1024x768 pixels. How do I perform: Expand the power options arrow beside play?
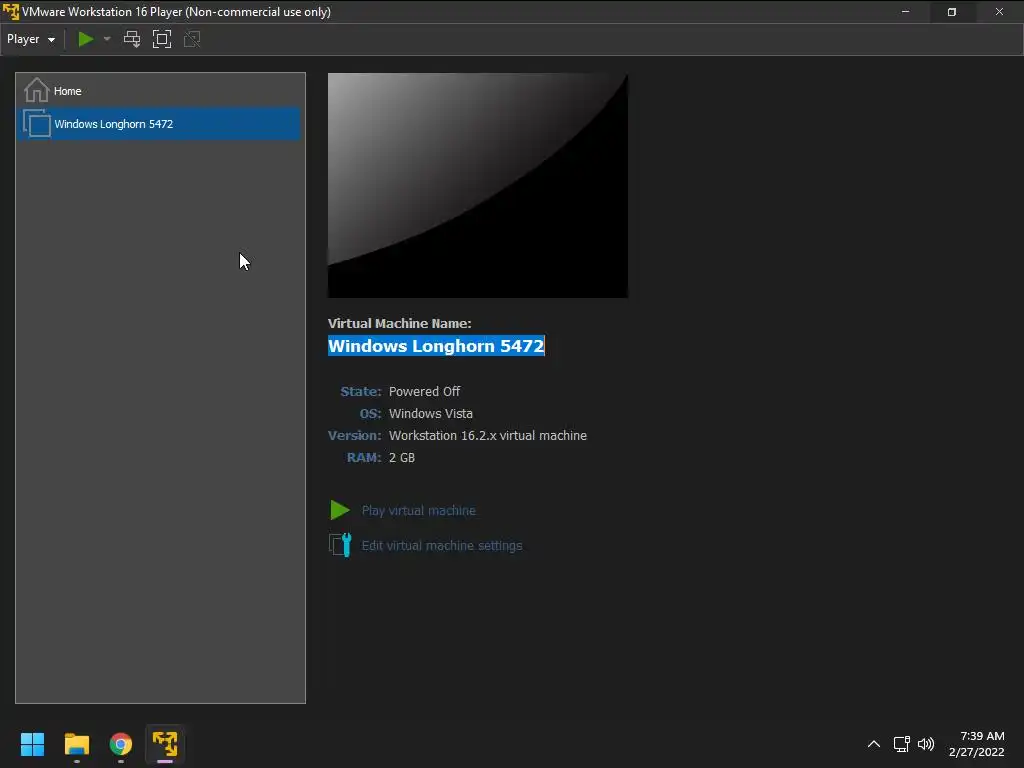point(107,39)
